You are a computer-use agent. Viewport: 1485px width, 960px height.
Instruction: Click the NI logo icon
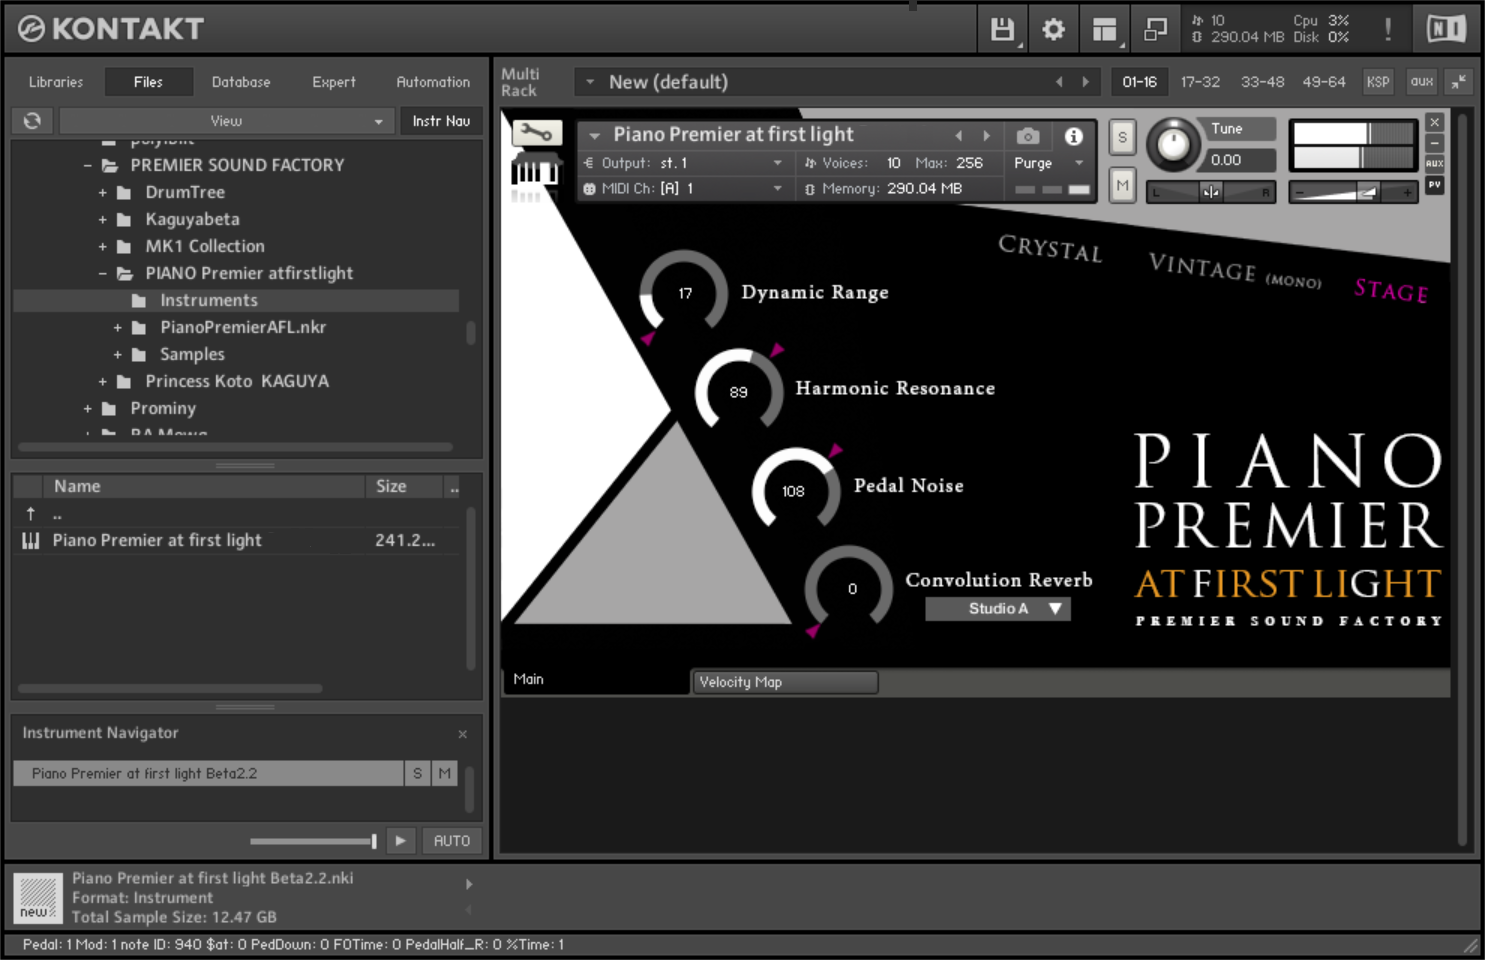click(x=1446, y=29)
